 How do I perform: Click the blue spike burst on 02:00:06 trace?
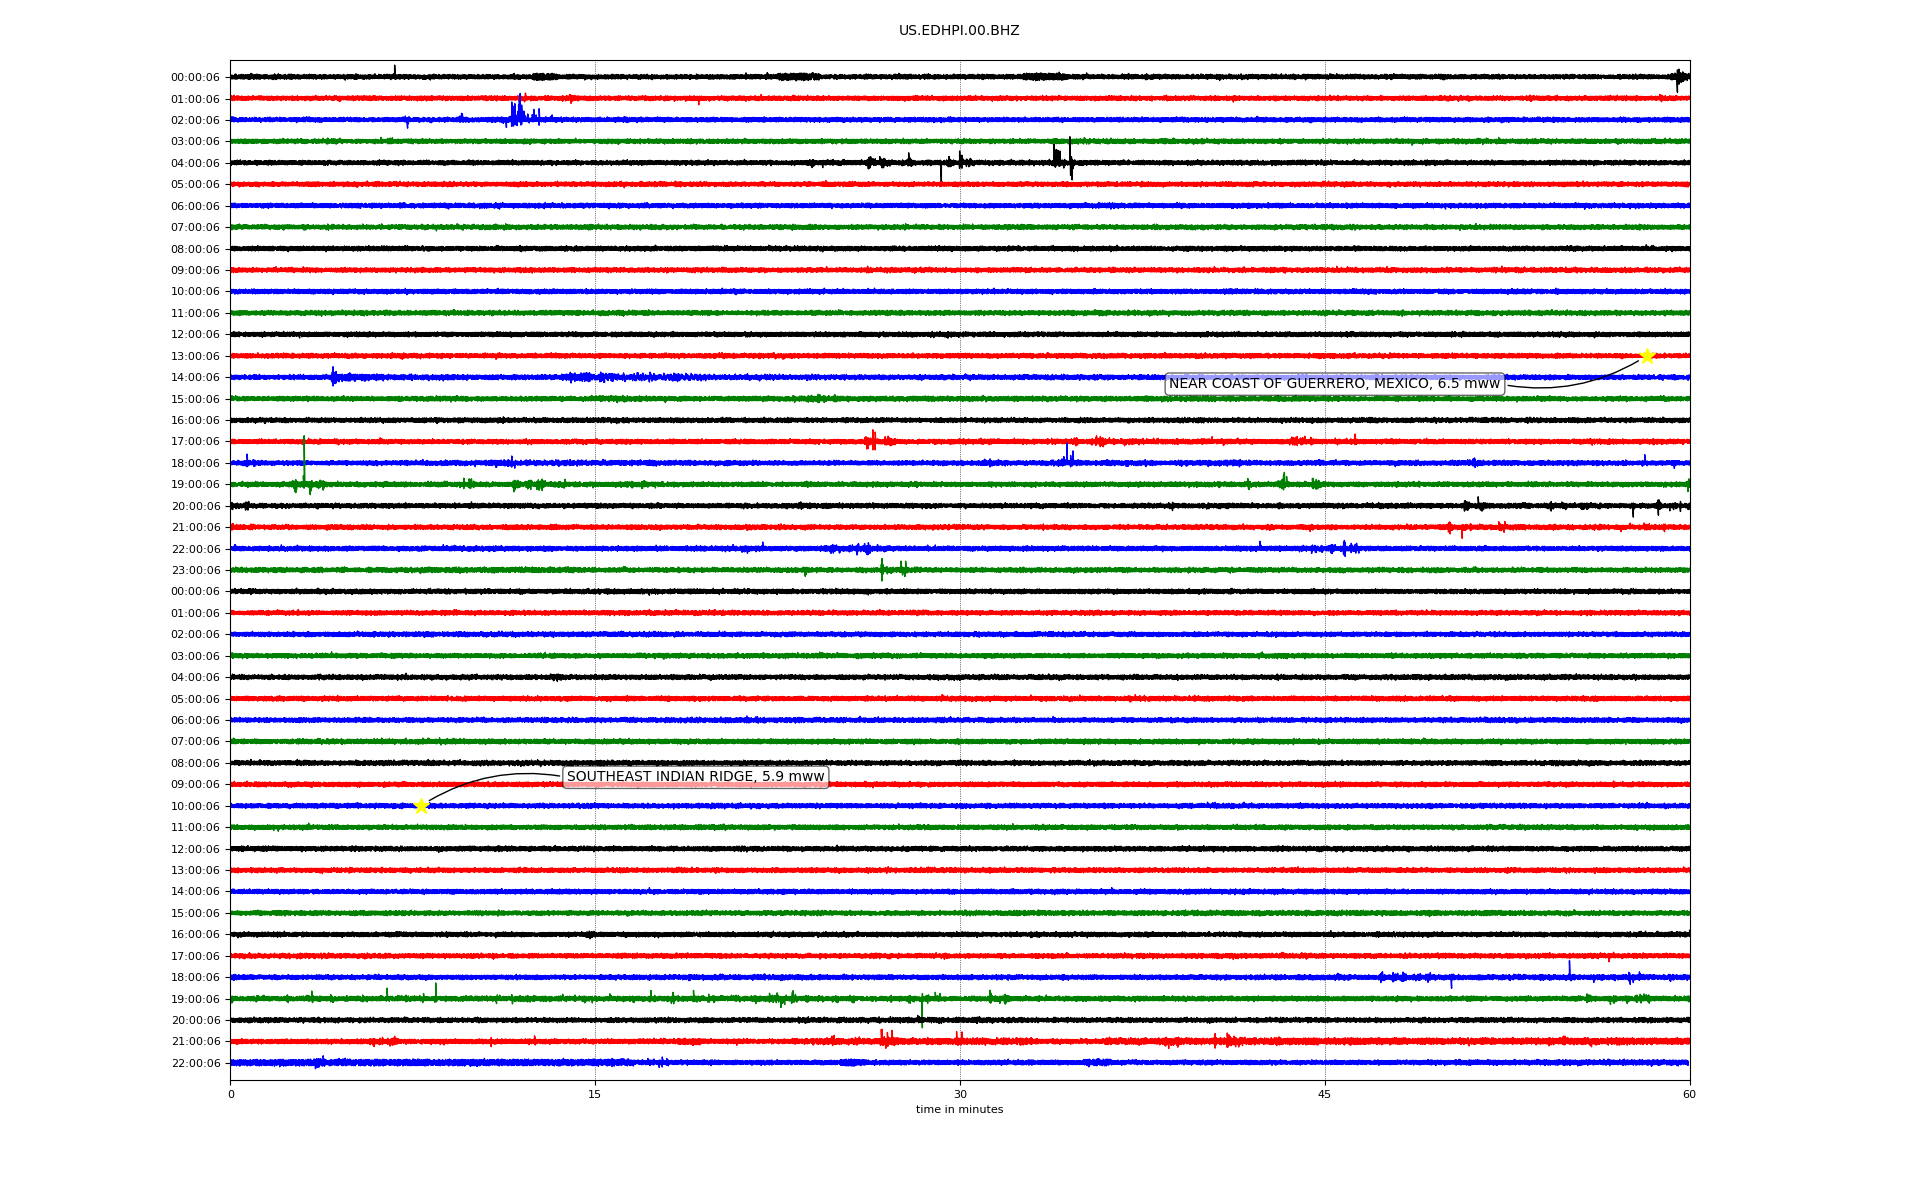[x=519, y=113]
